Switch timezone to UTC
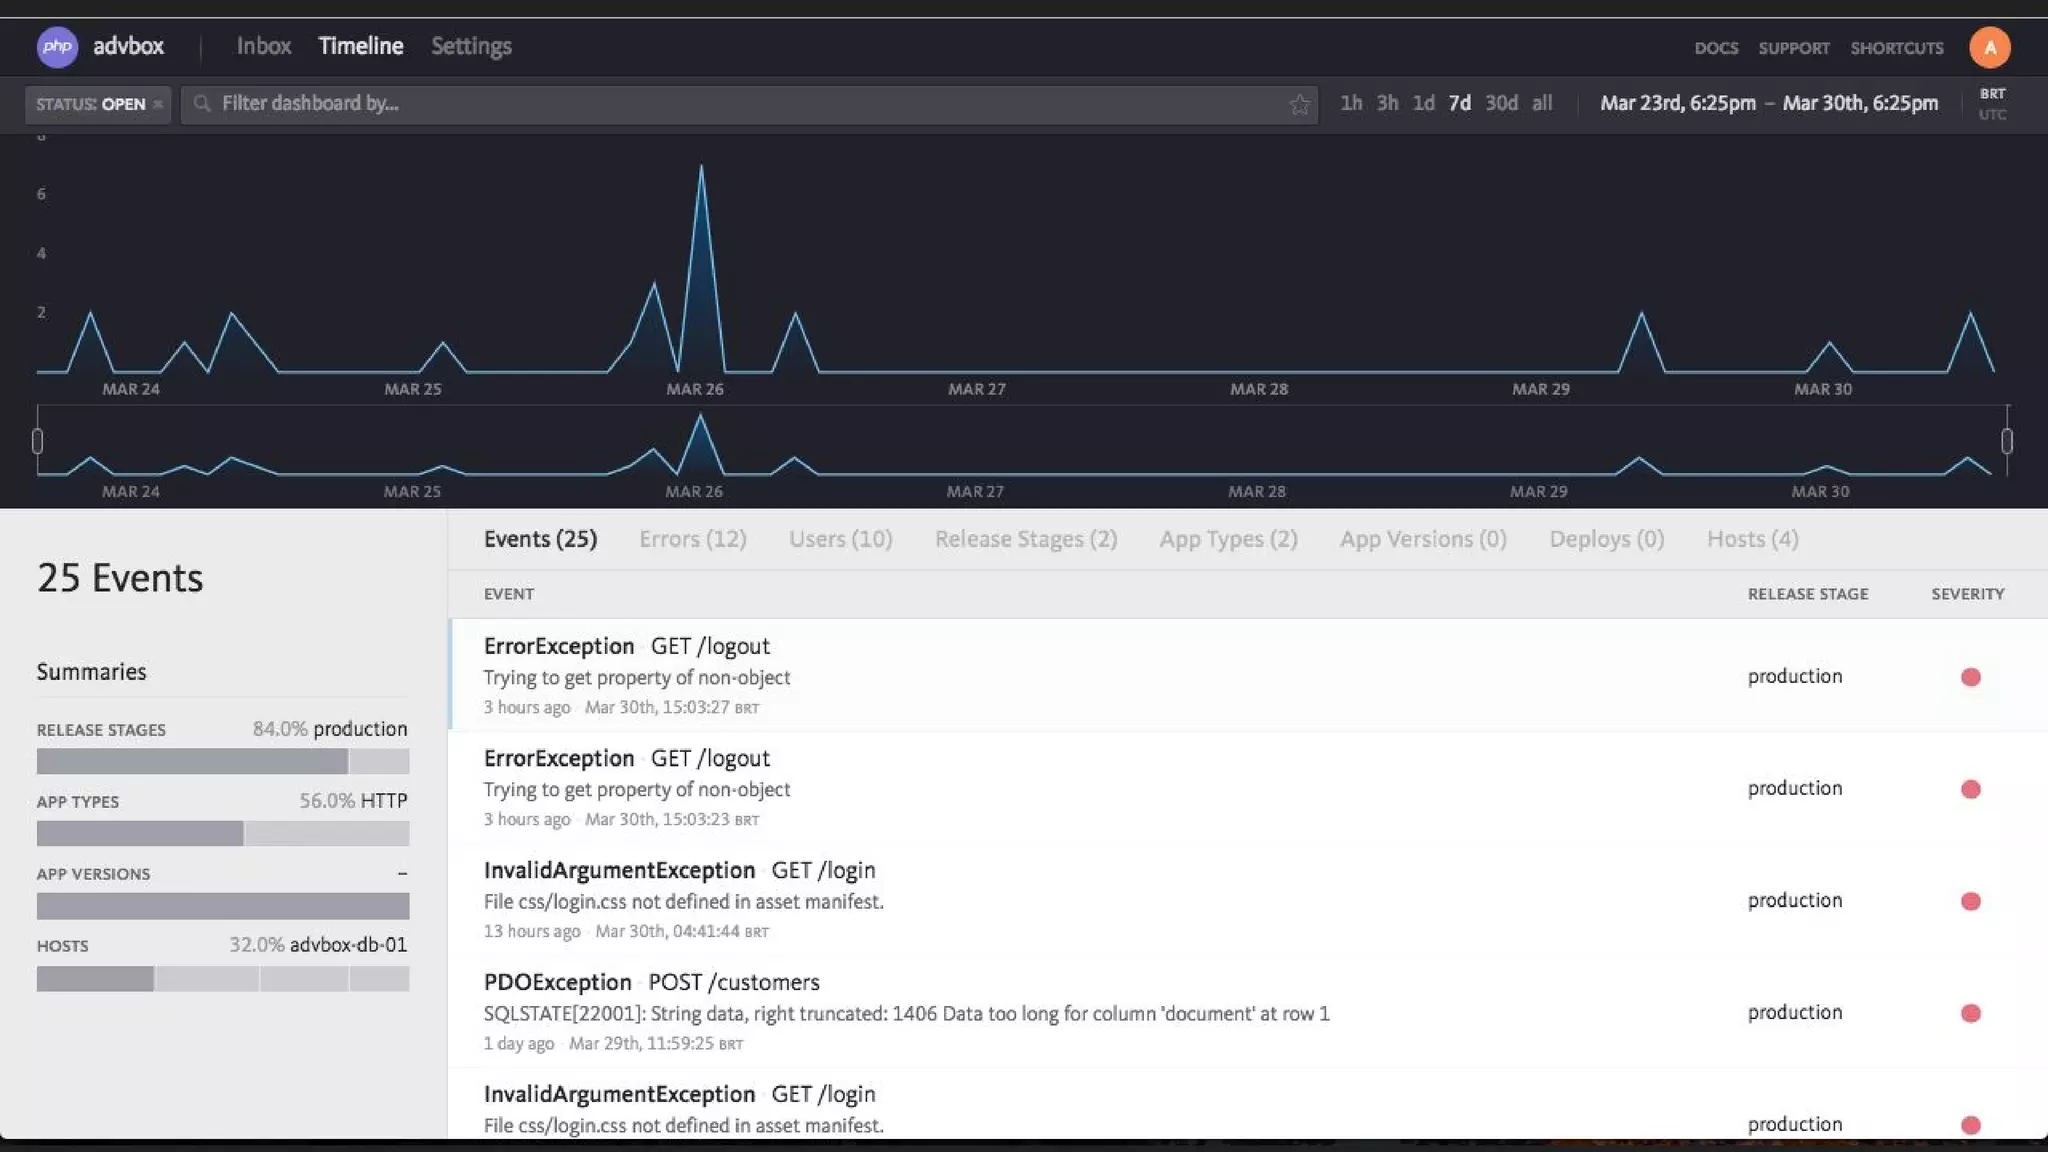Viewport: 2048px width, 1152px height. click(1992, 114)
